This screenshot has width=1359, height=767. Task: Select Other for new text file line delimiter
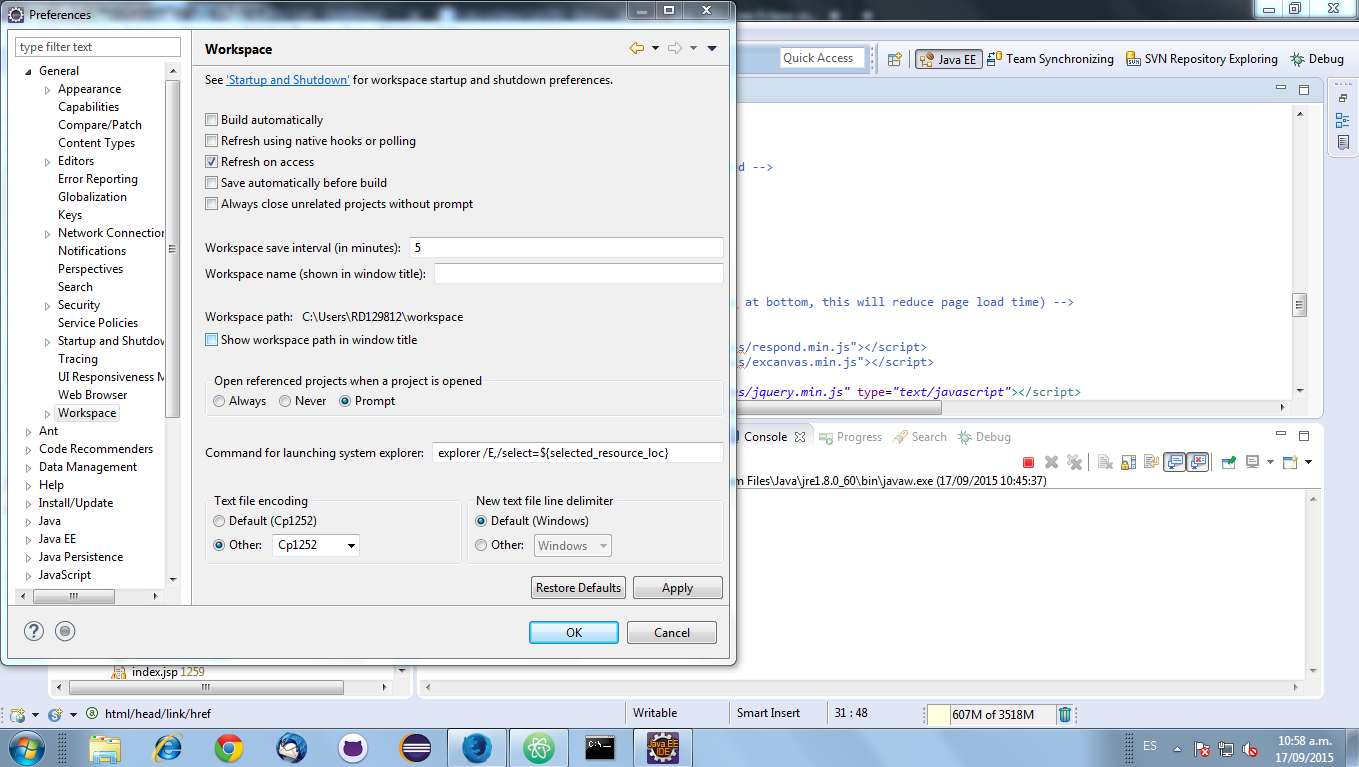pos(481,545)
